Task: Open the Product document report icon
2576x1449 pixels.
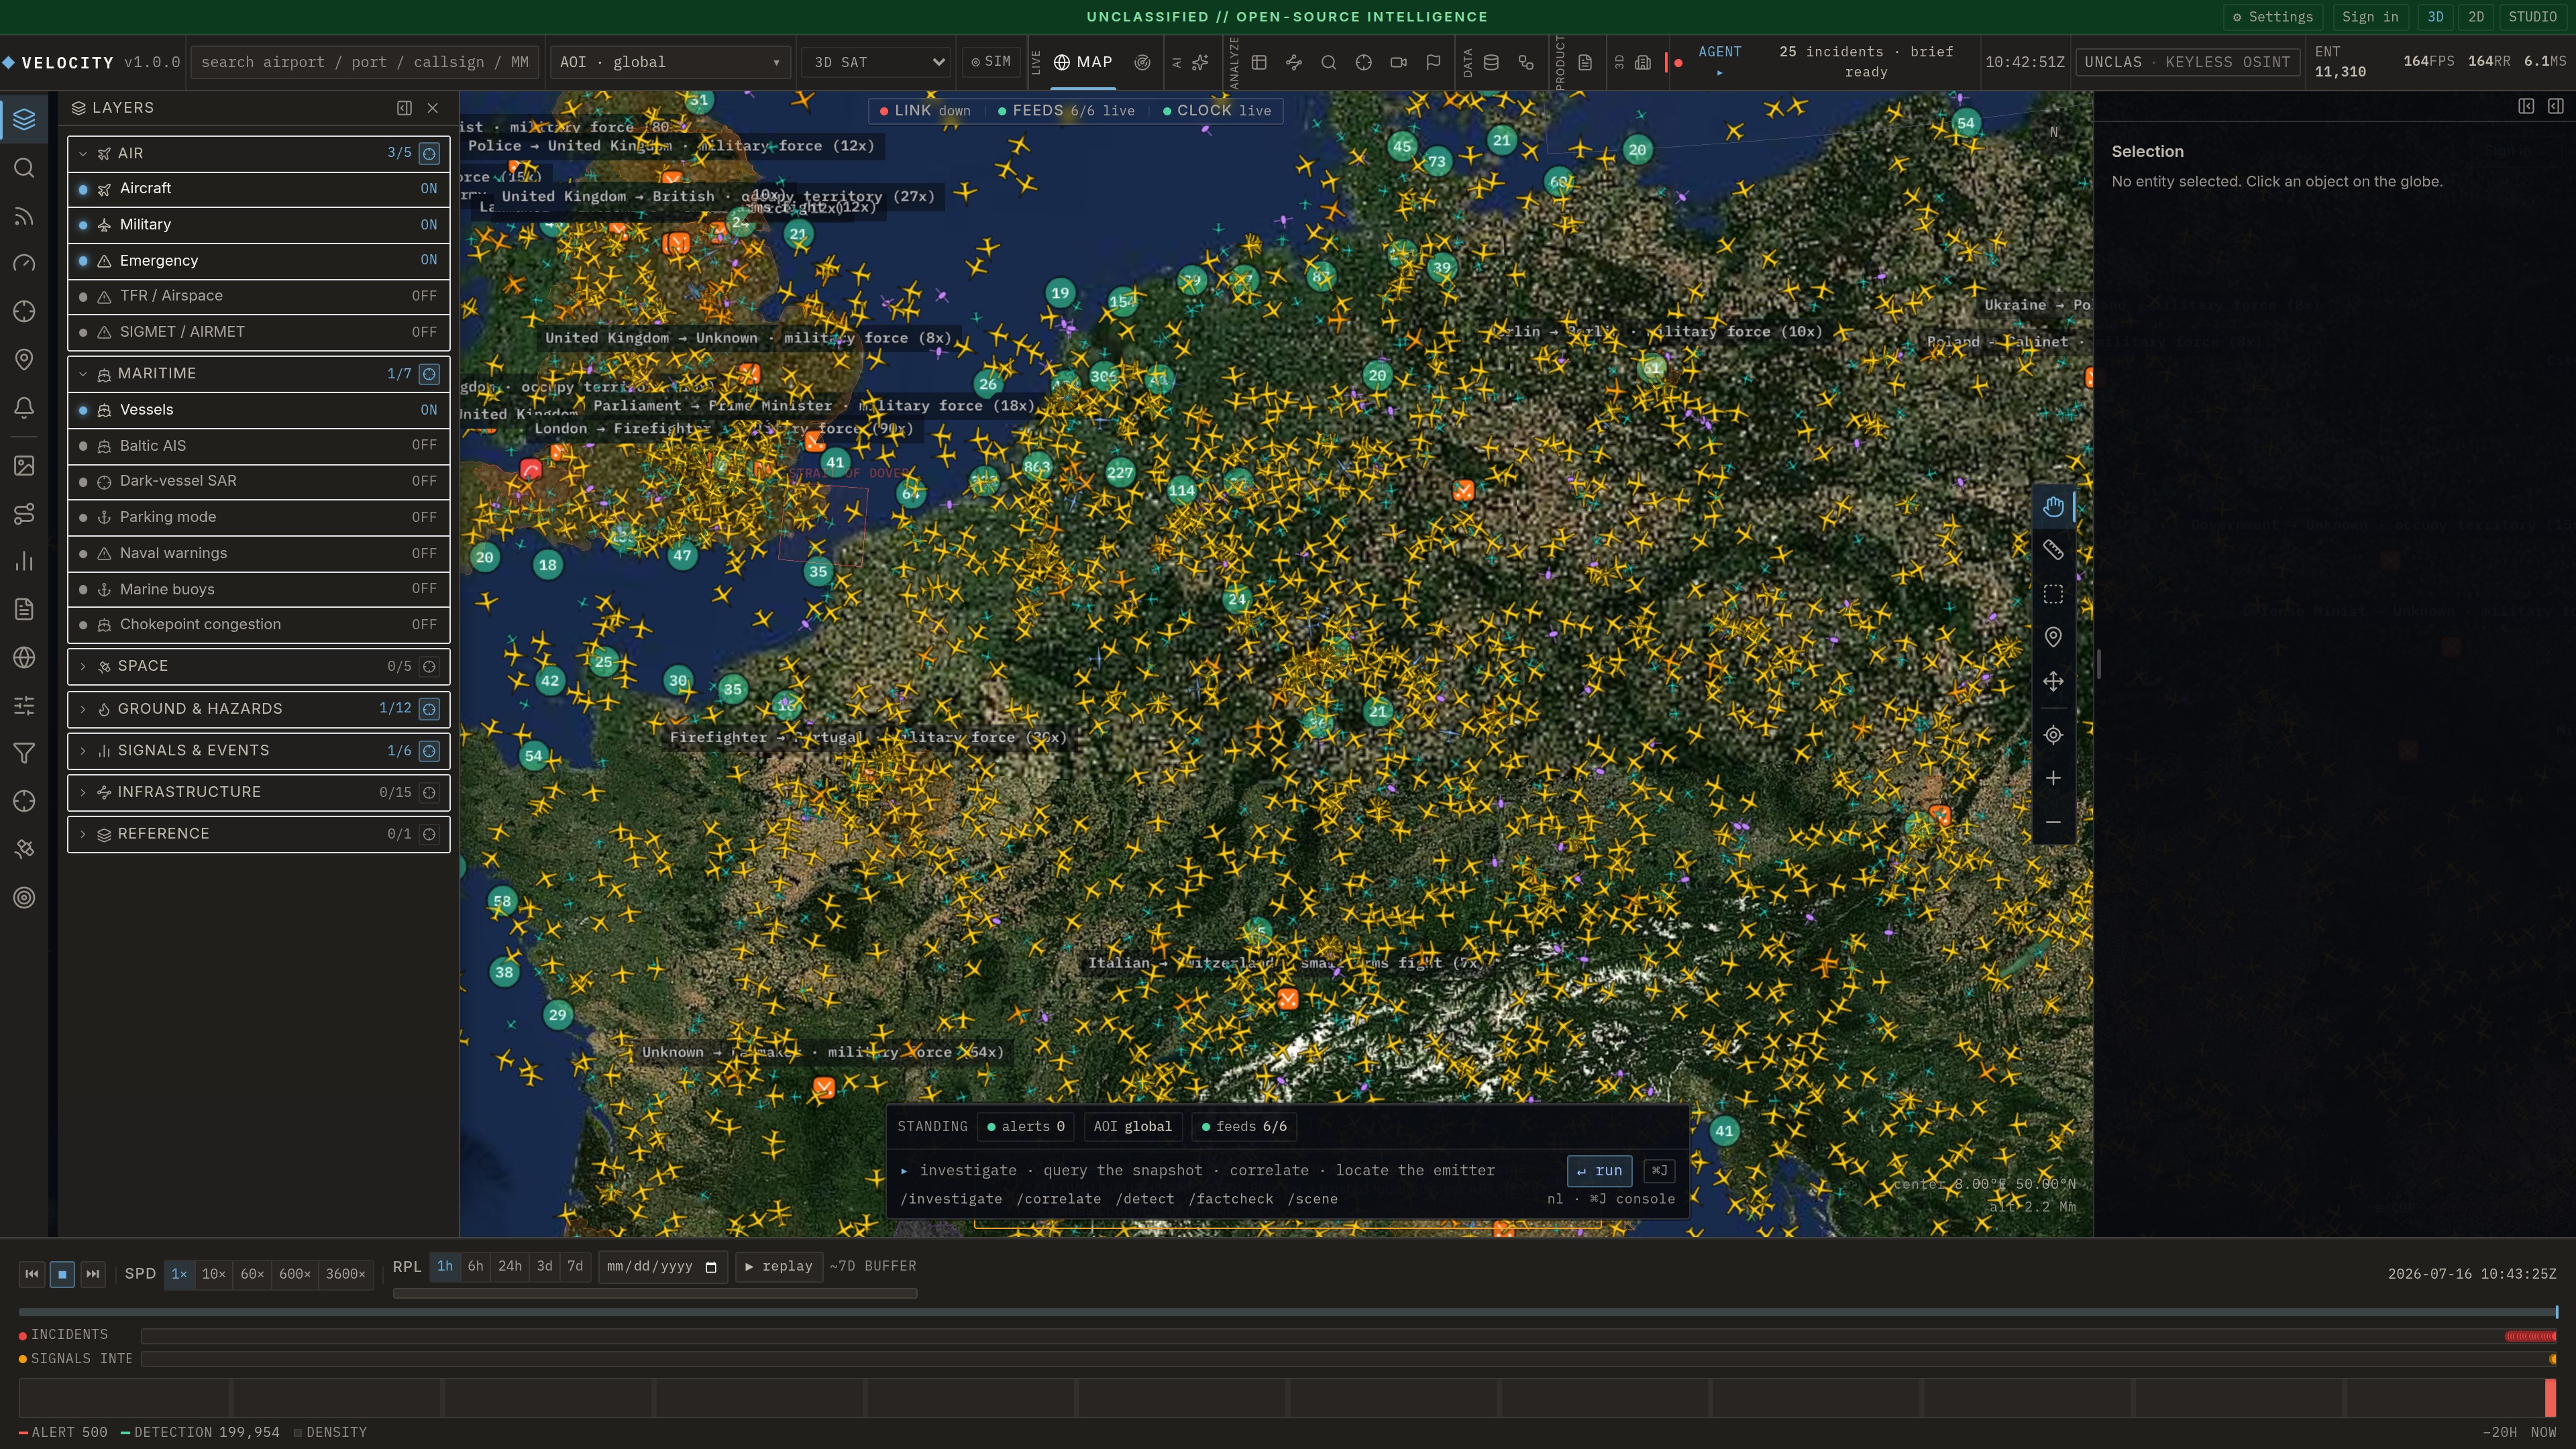Action: pos(1585,62)
